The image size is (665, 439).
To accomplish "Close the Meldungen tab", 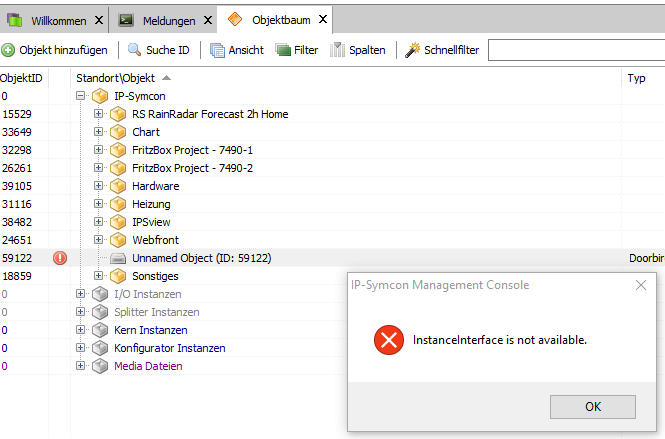I will tap(208, 20).
